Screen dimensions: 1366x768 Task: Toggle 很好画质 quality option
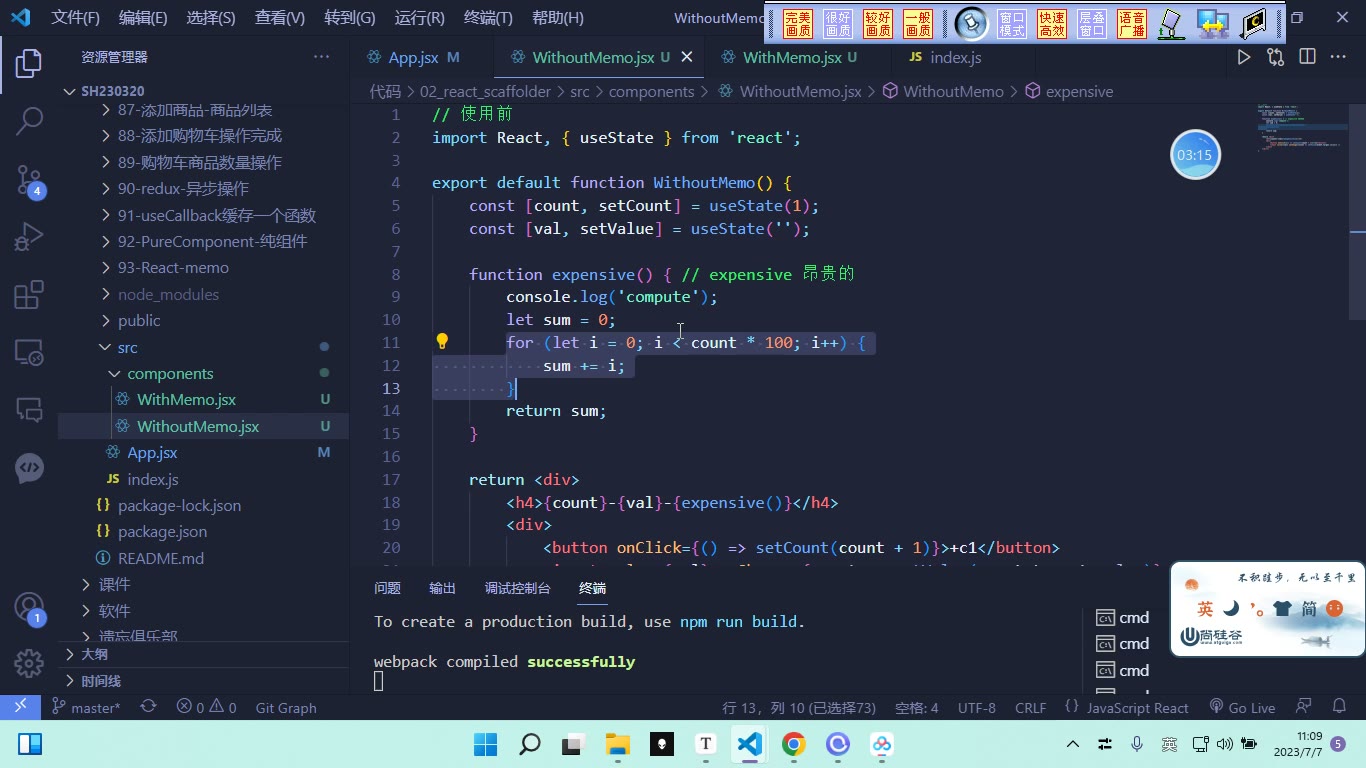838,24
